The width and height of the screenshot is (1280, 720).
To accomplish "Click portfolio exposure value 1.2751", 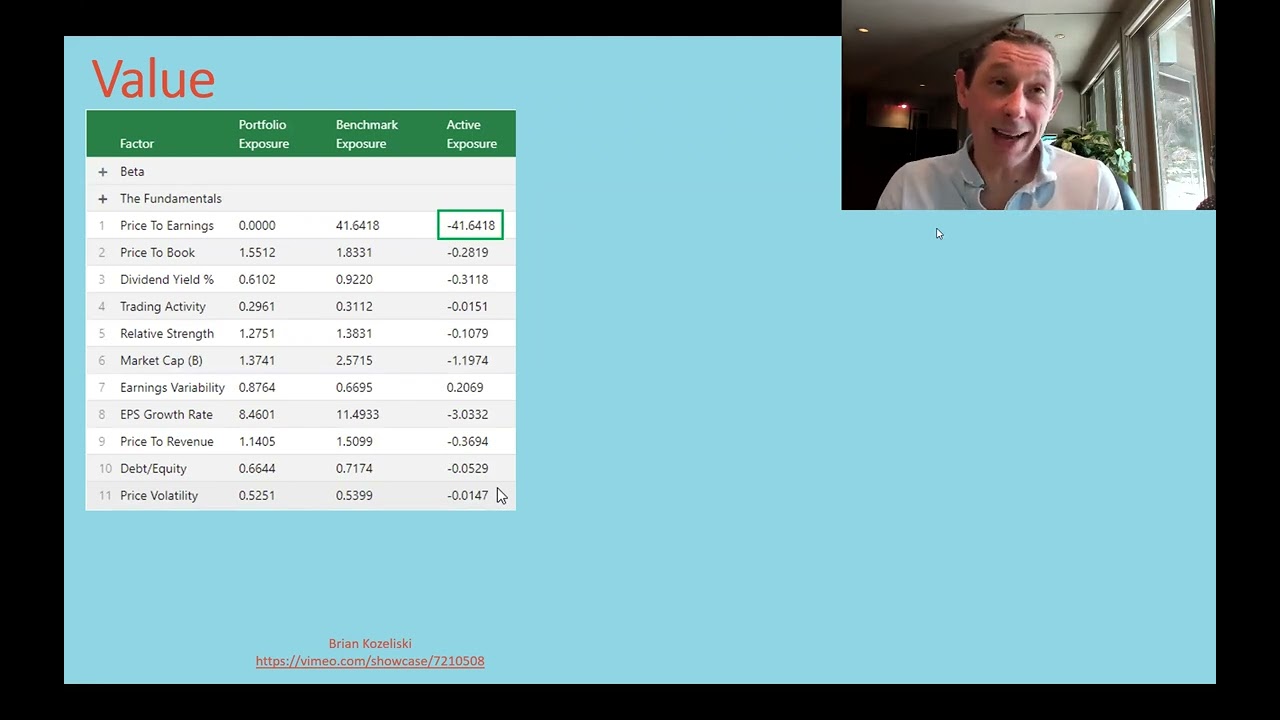I will (257, 334).
